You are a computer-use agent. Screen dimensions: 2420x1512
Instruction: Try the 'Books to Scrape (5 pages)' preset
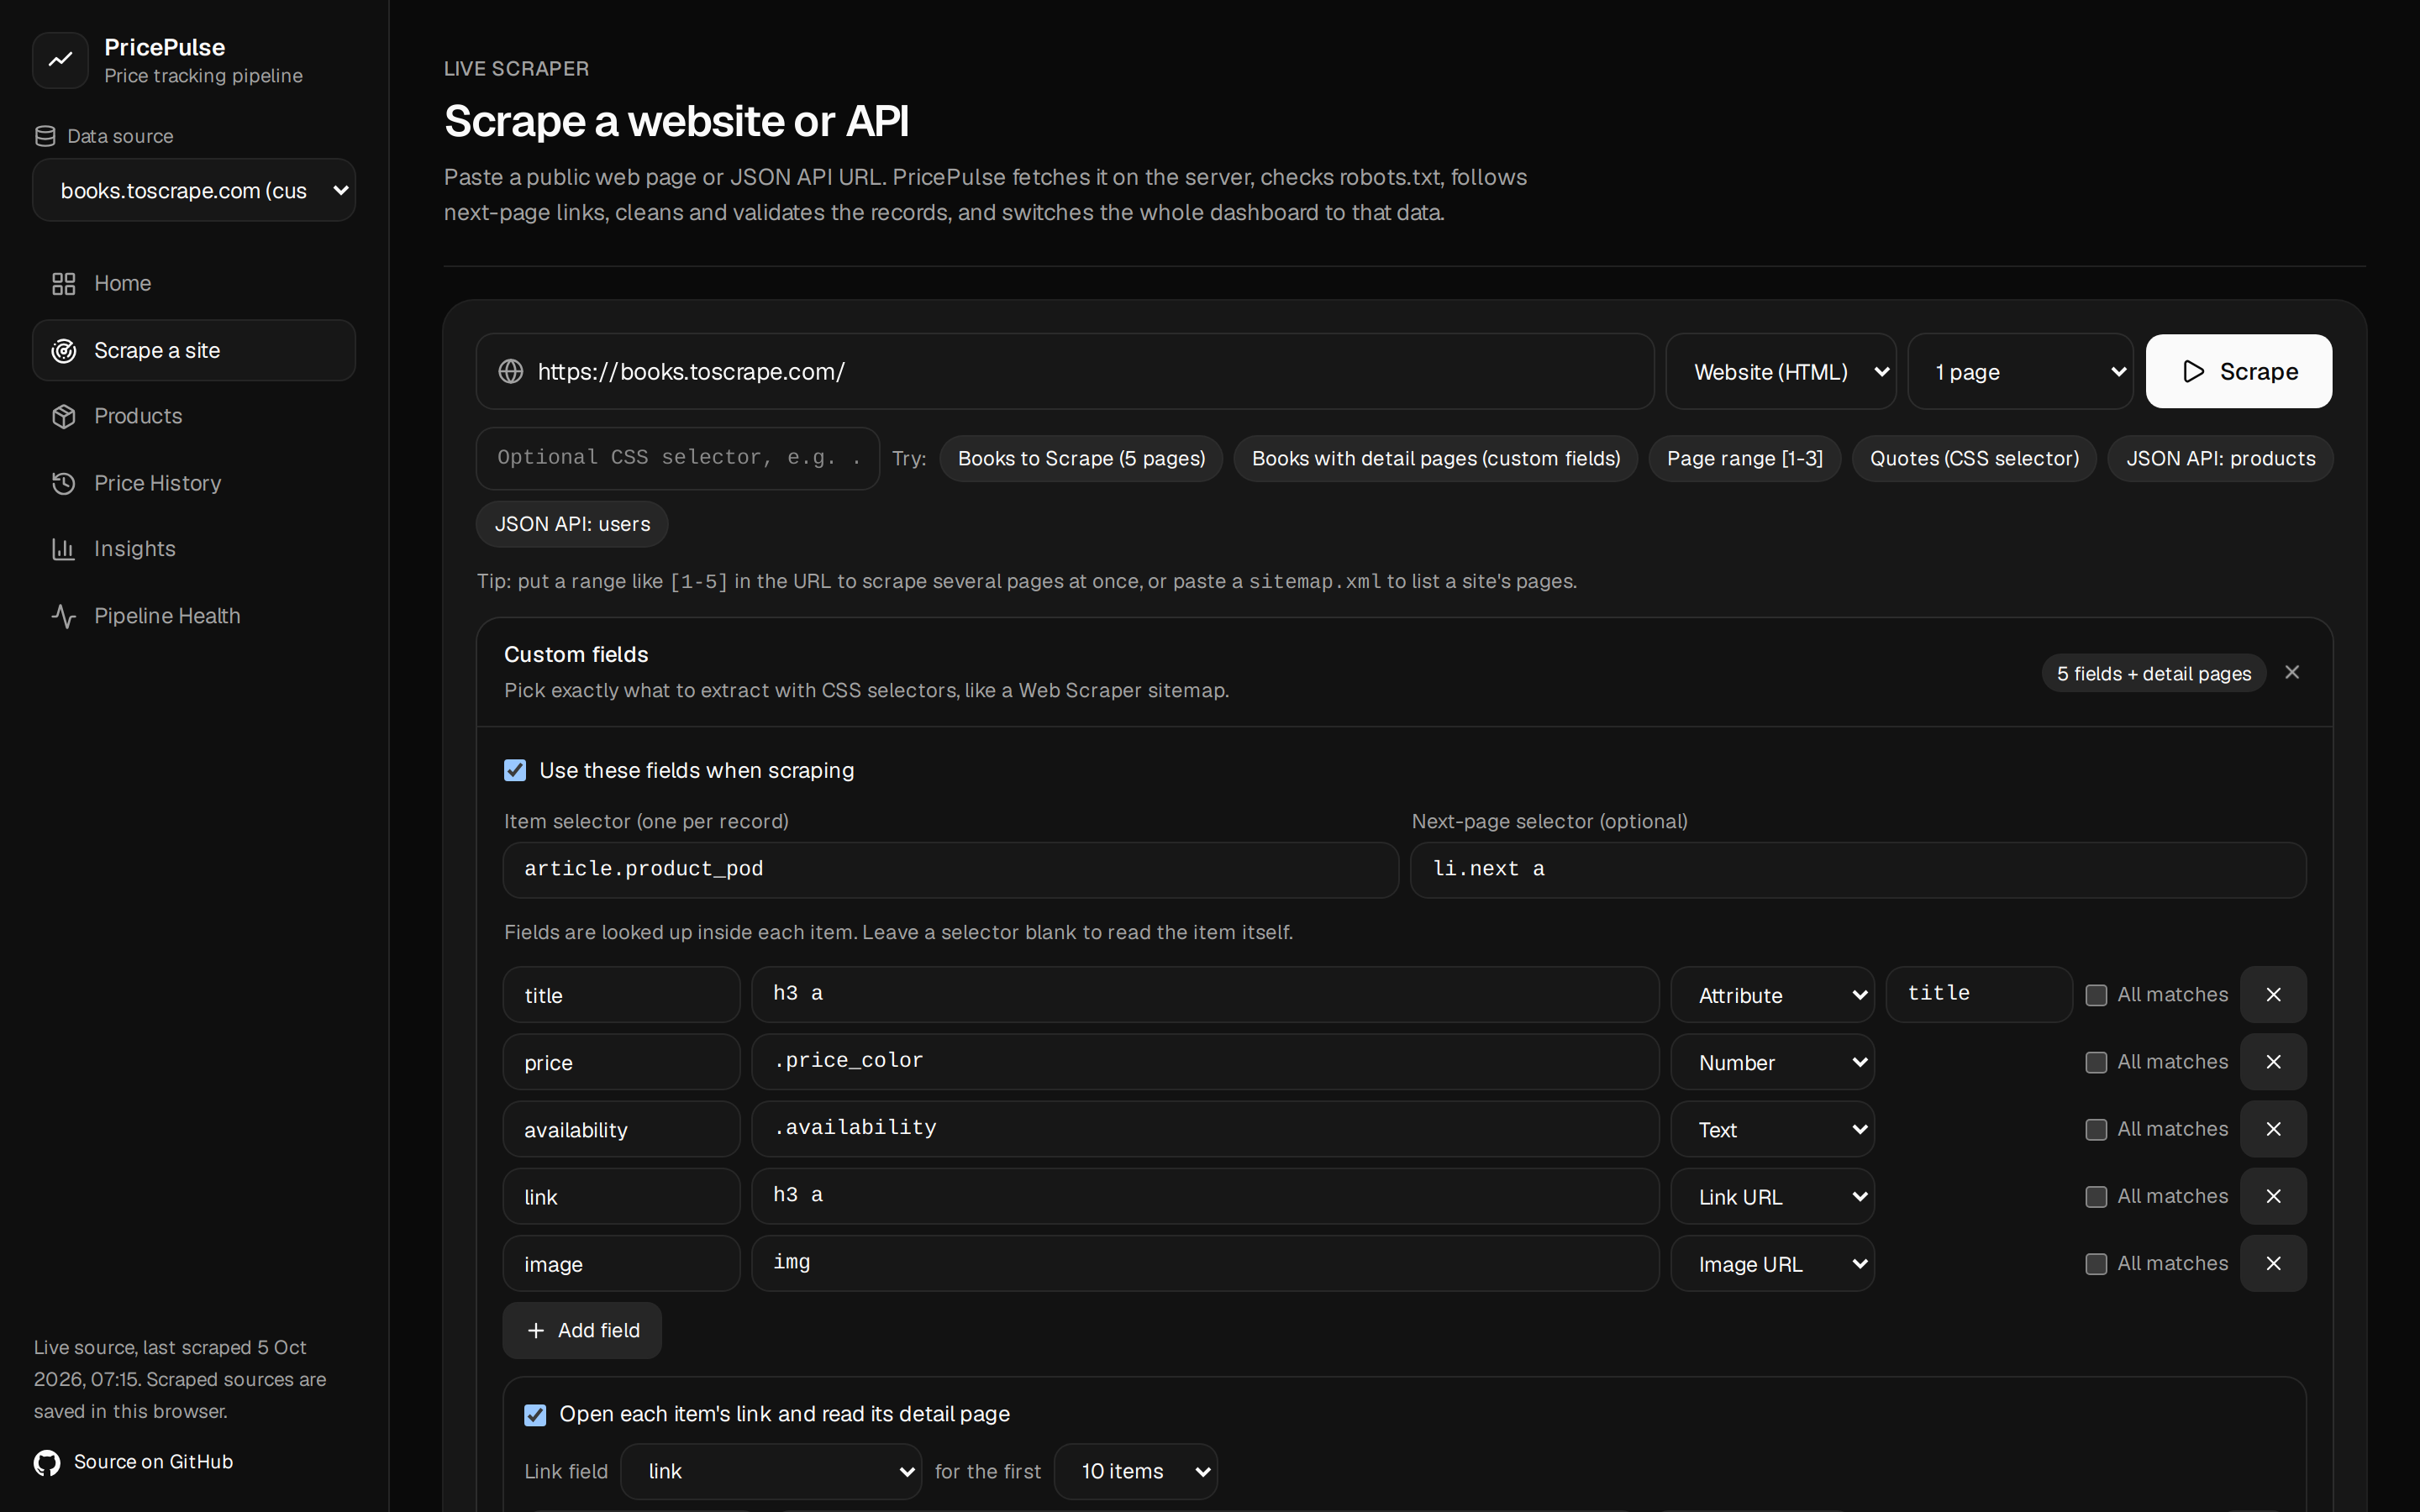click(x=1081, y=459)
